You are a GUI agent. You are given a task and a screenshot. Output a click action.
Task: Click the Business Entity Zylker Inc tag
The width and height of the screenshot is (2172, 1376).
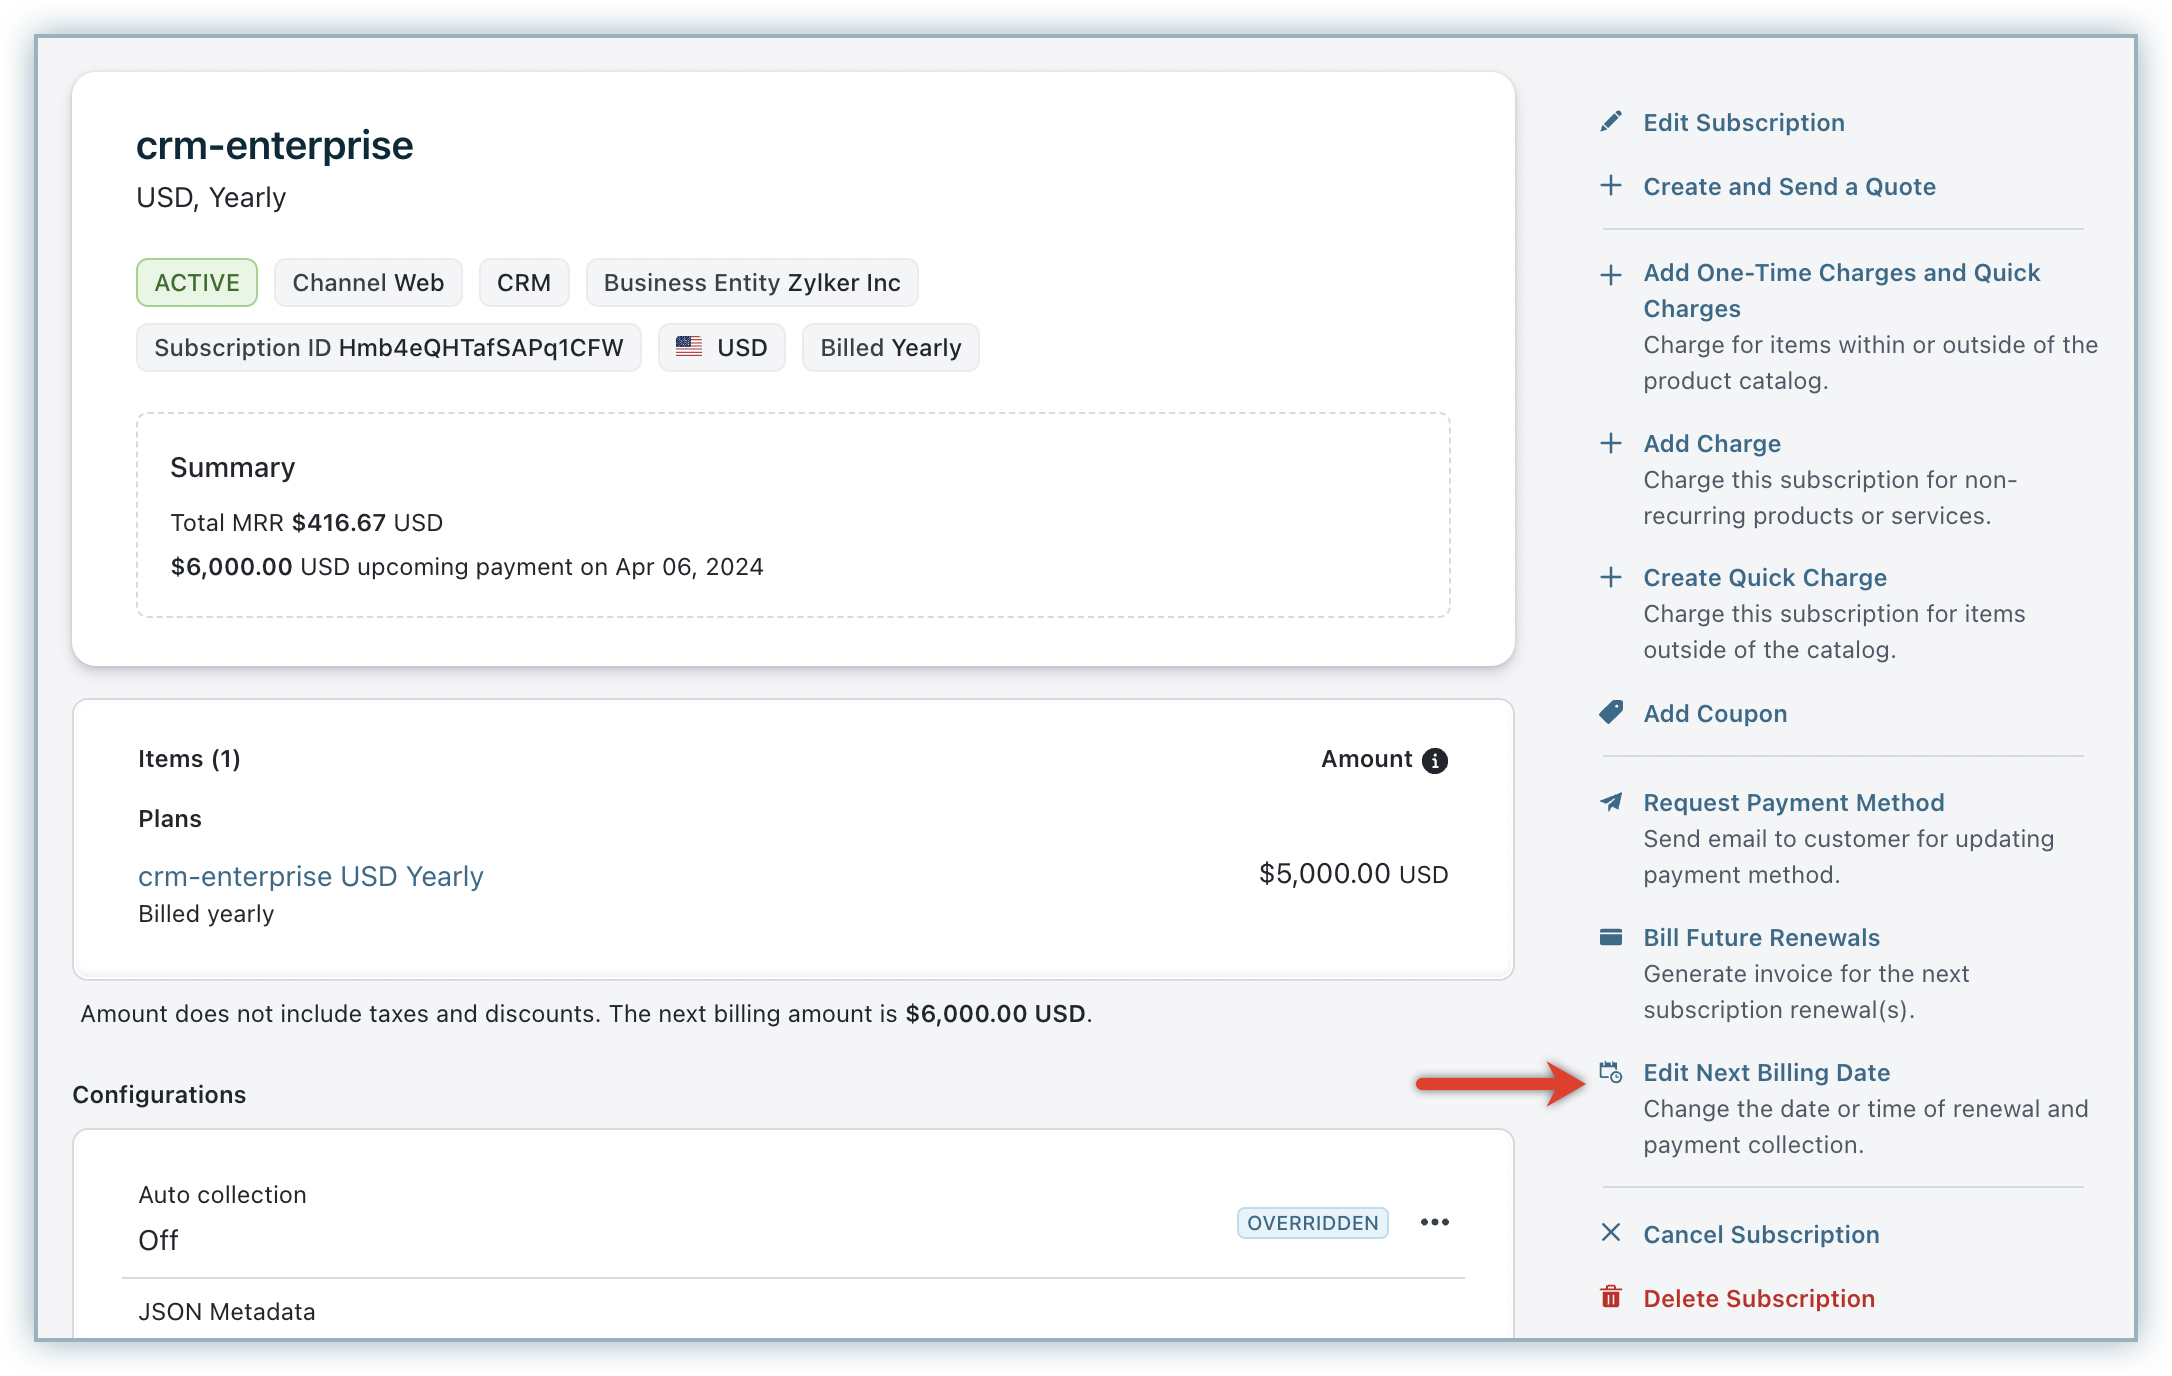click(x=751, y=283)
